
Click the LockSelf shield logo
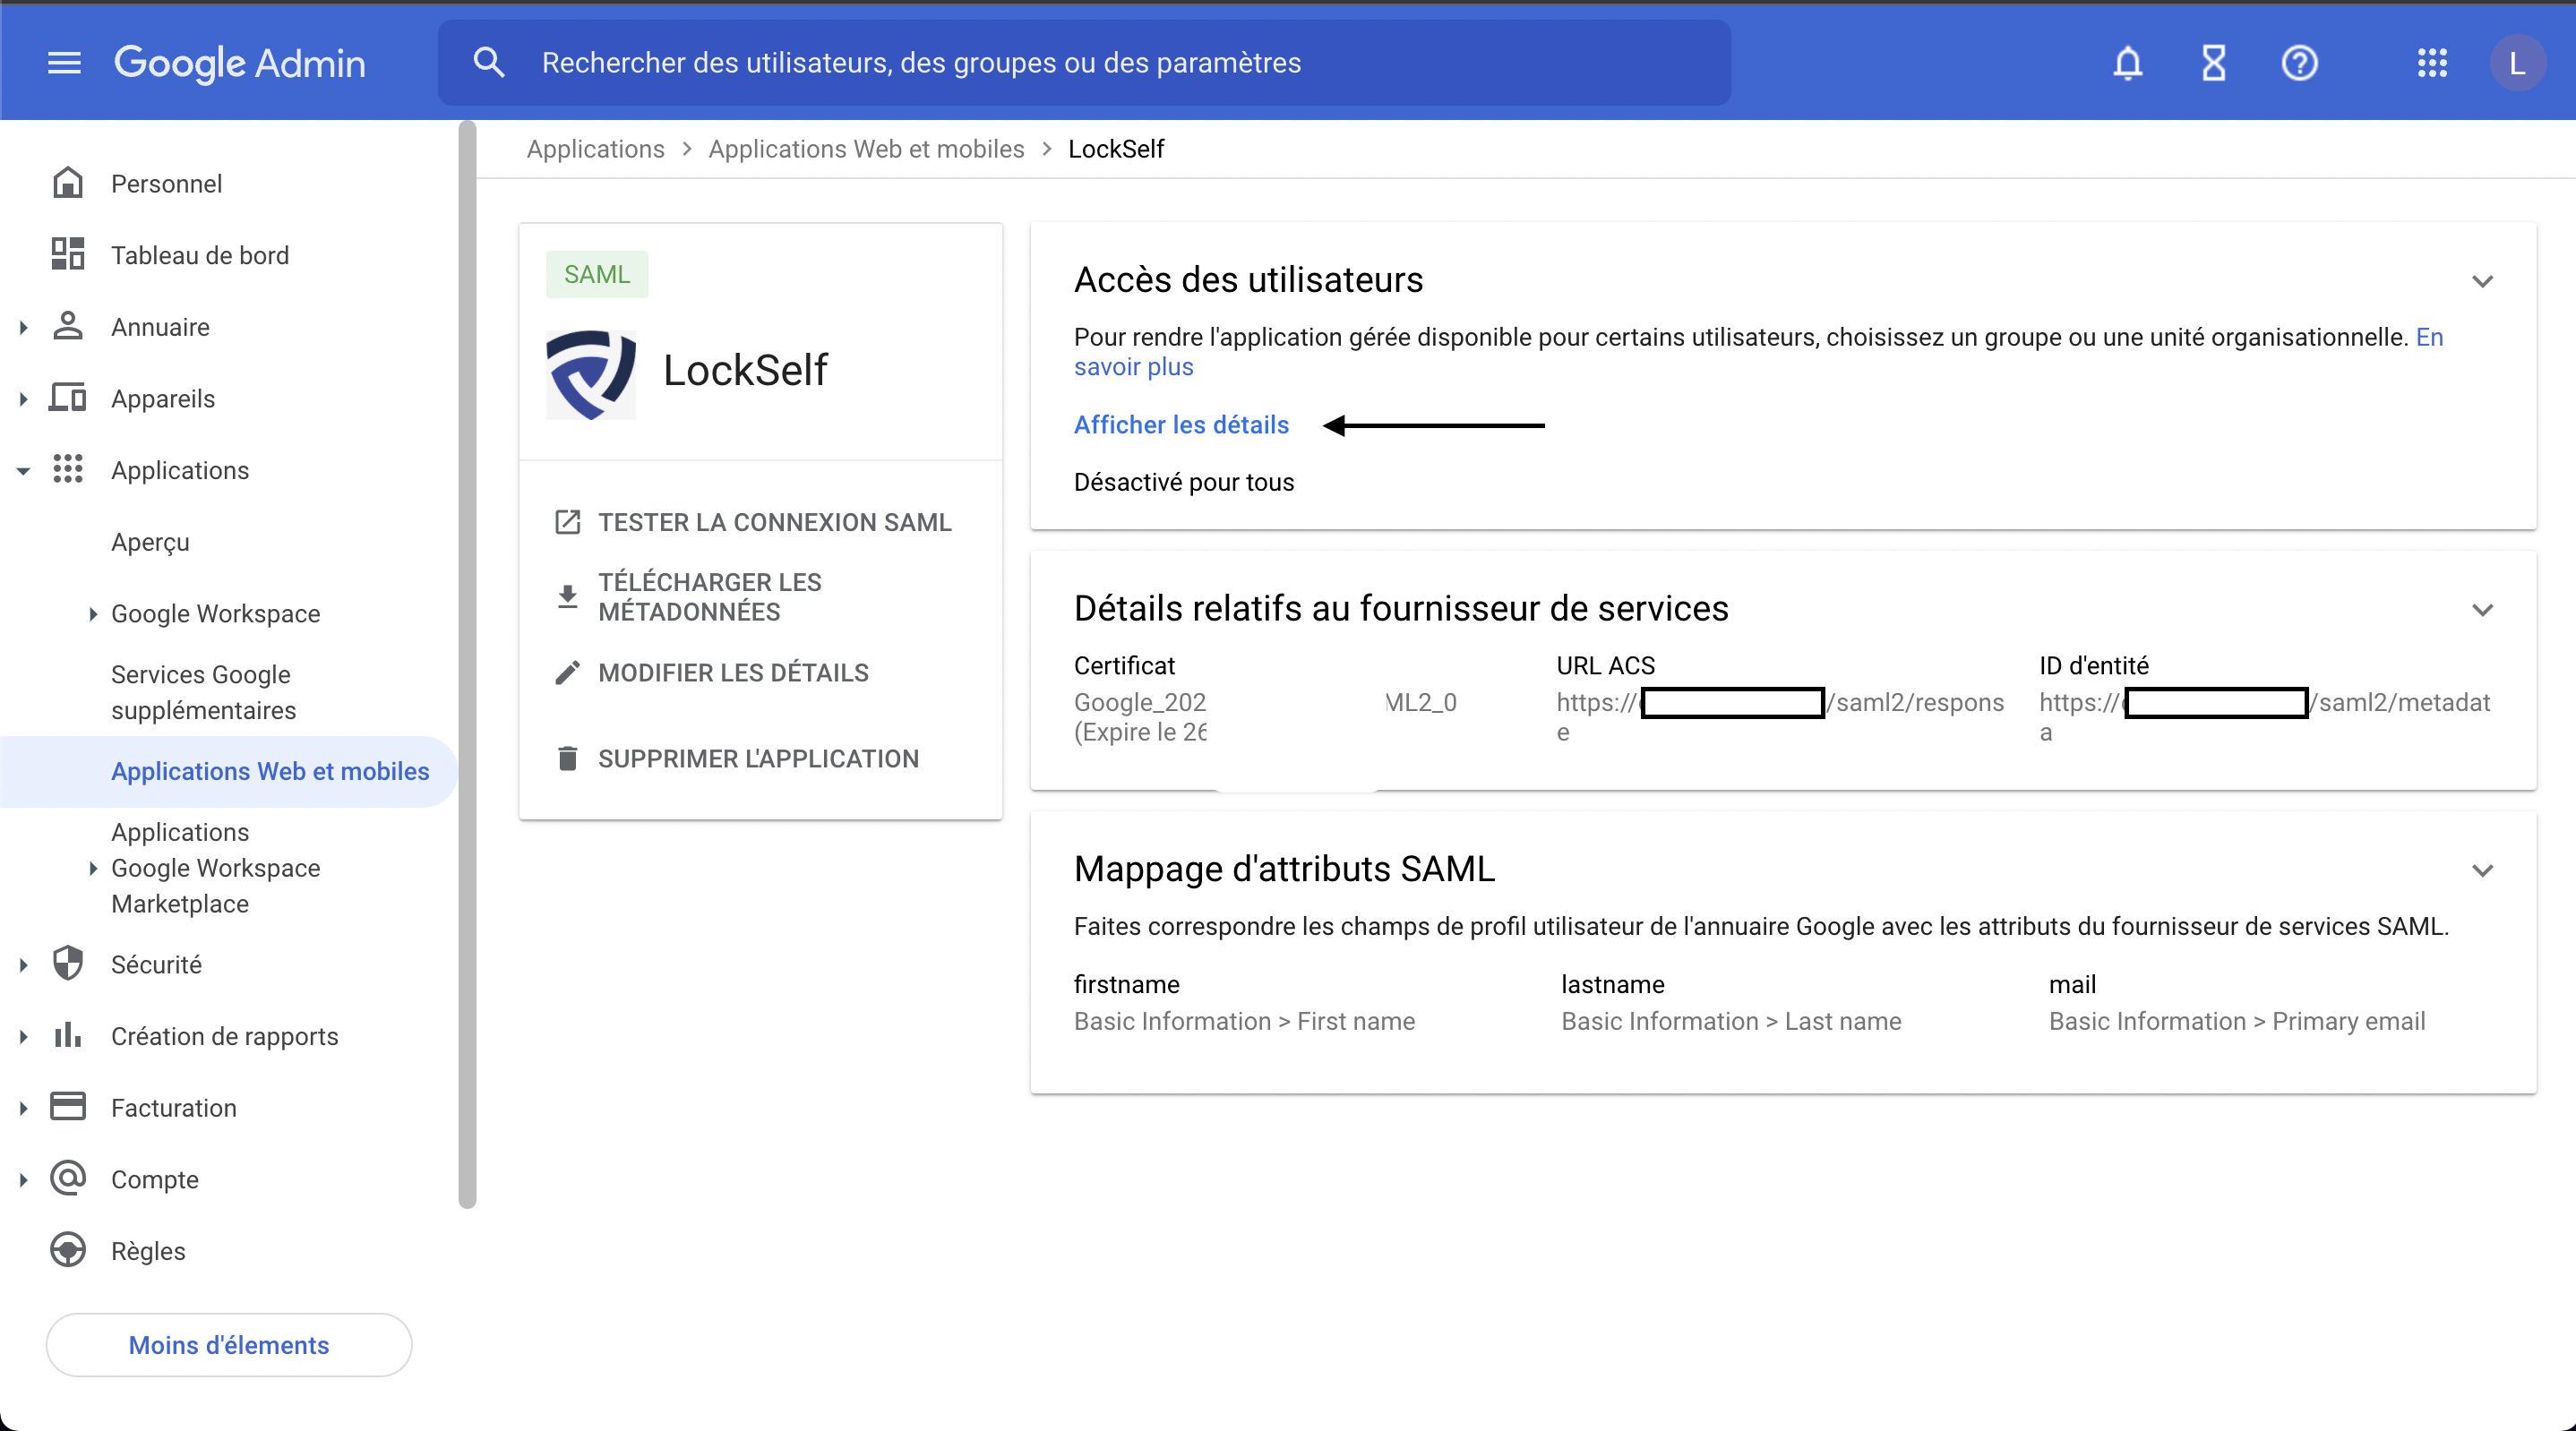click(590, 374)
